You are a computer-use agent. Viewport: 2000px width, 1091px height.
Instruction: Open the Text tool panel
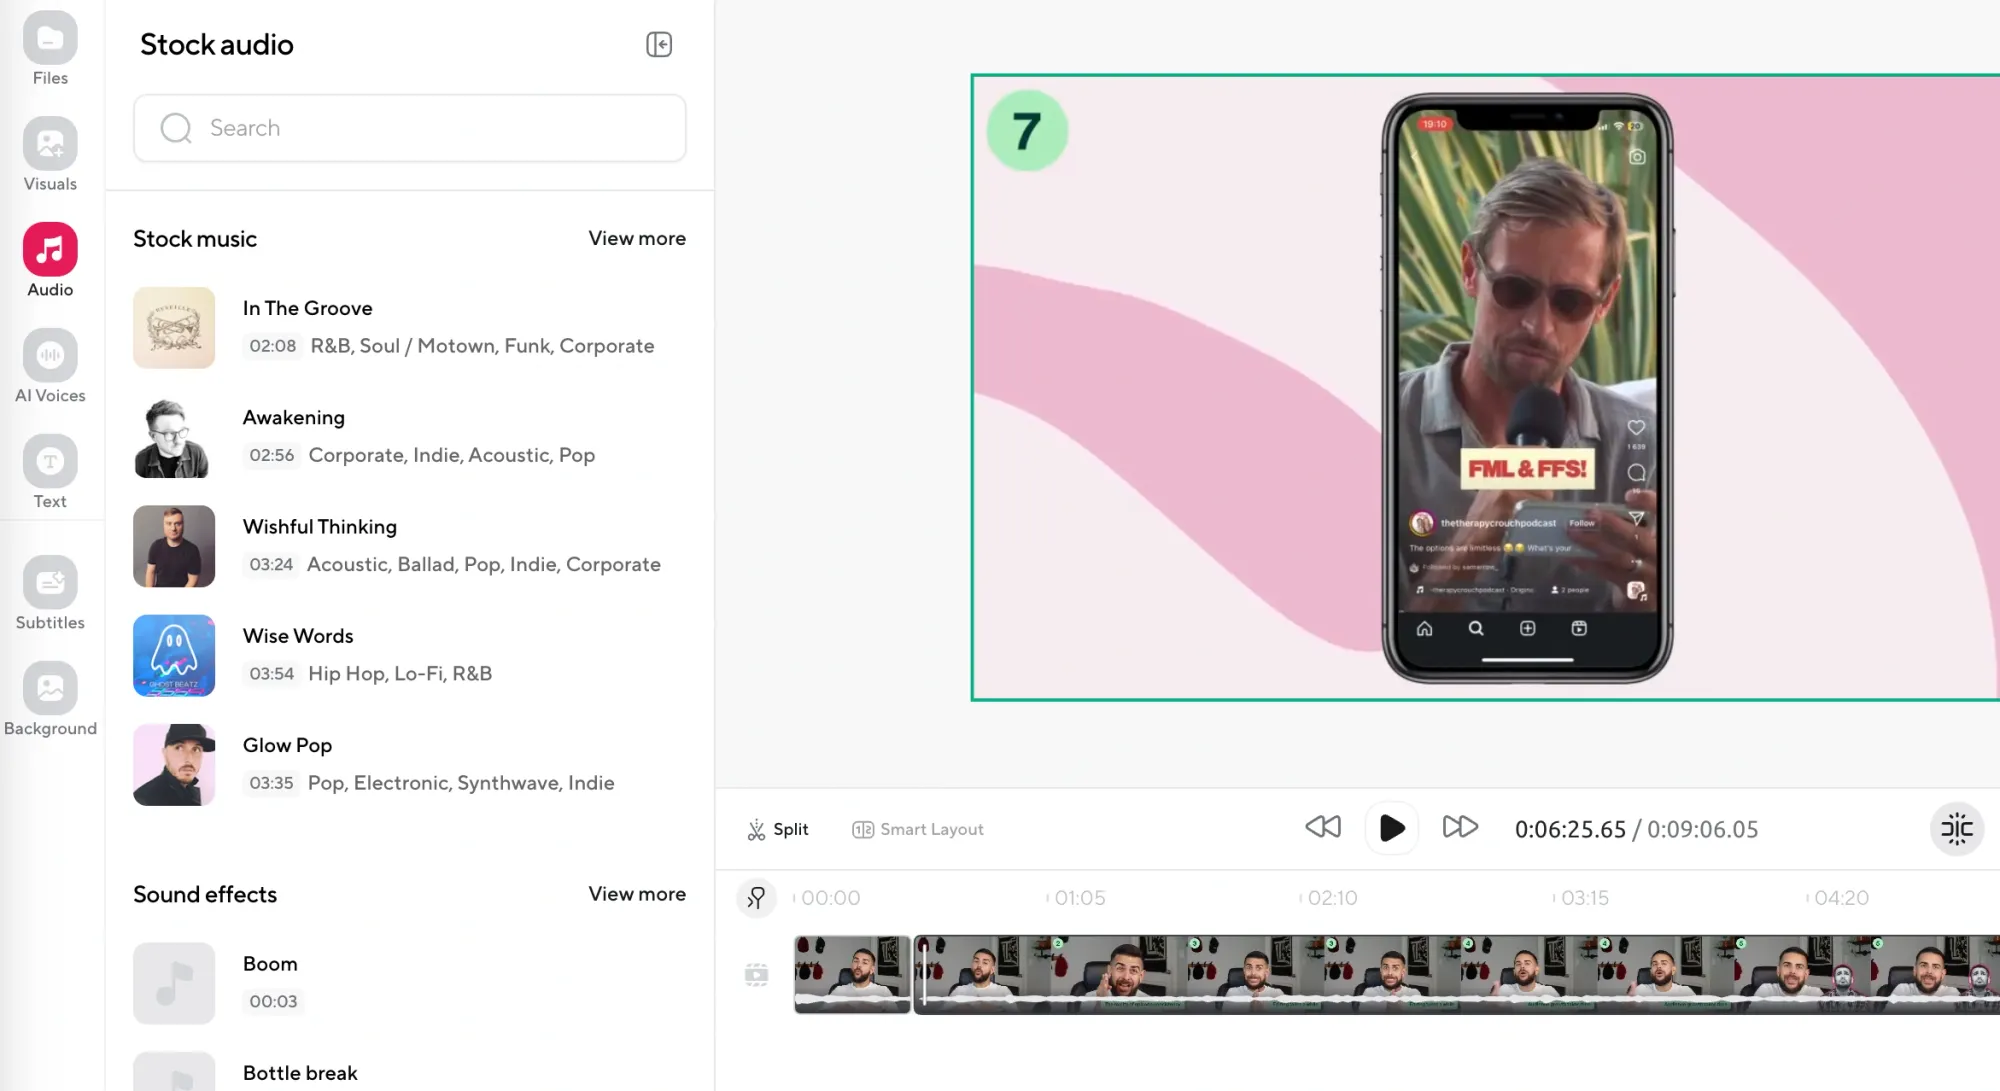[50, 471]
